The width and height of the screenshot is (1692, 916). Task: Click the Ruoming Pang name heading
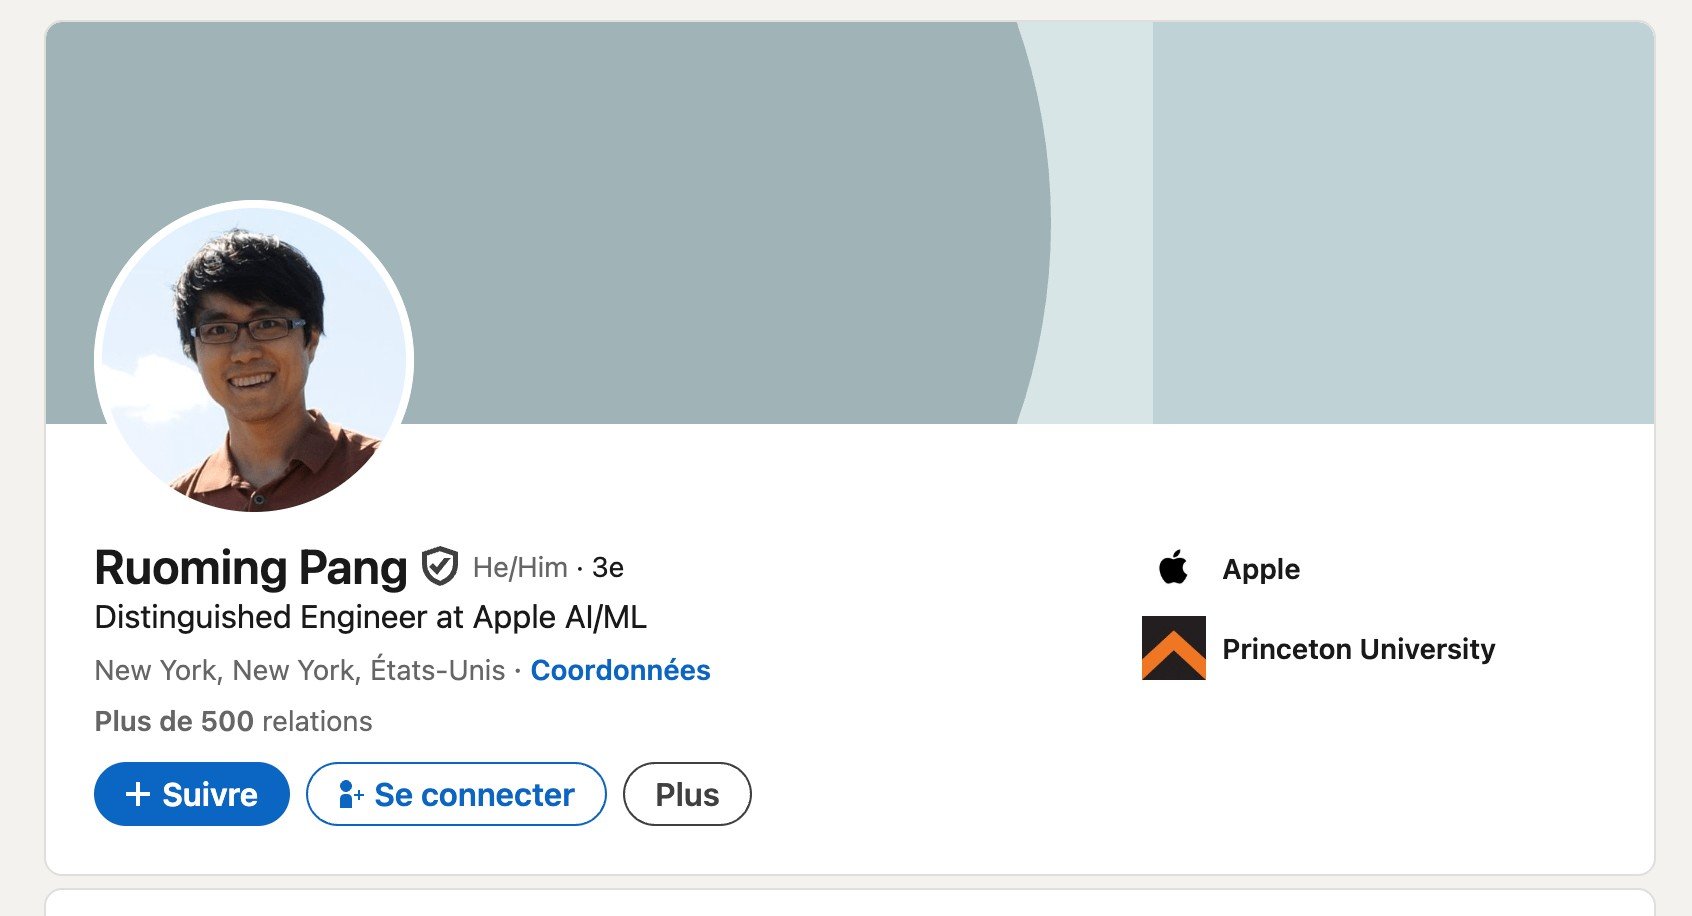click(x=251, y=567)
